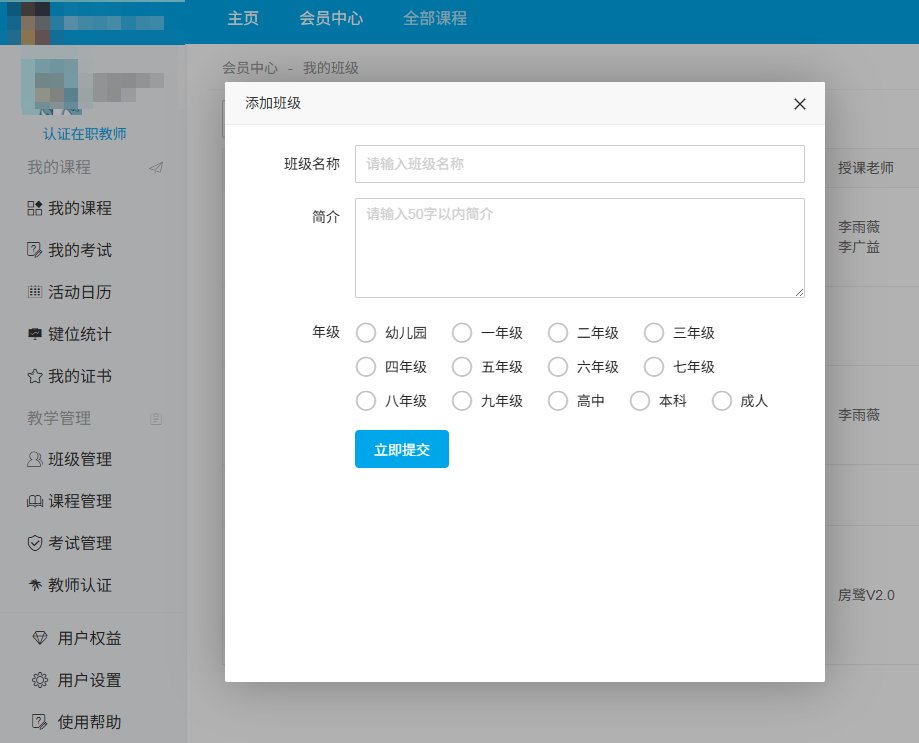Choose the 高中 radio option
Viewport: 919px width, 743px height.
[558, 401]
